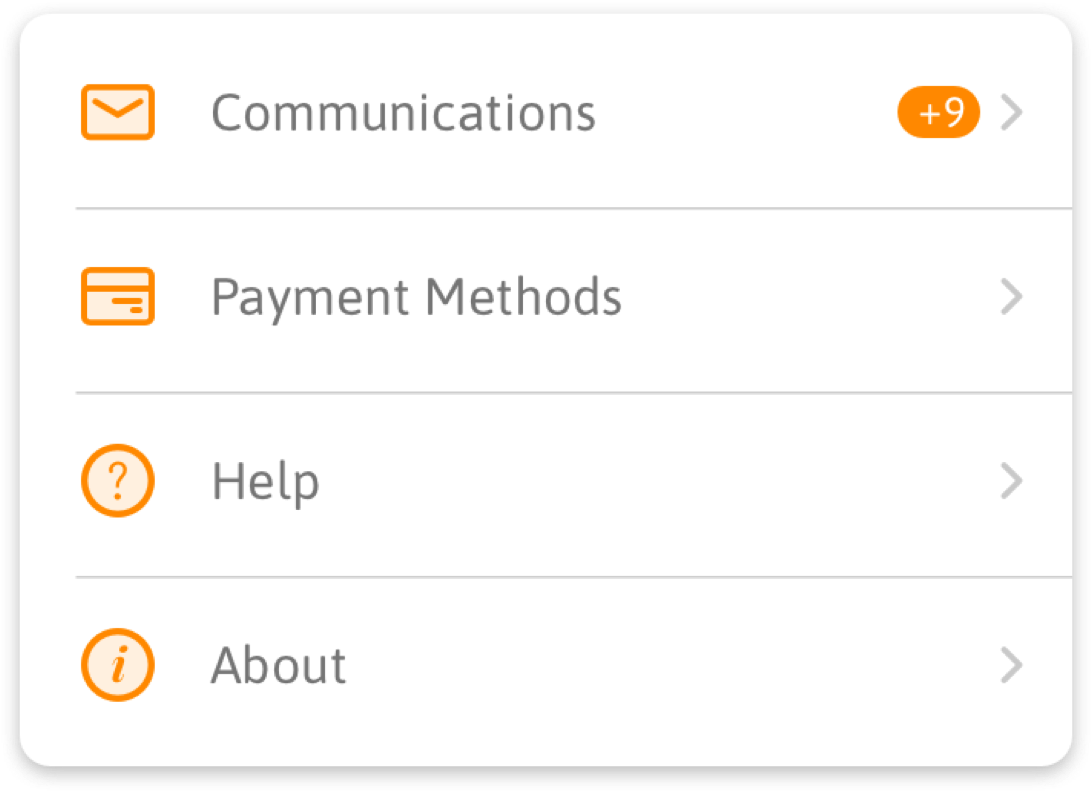Viewport: 1092px width, 792px height.
Task: Tap the +9 unread badge
Action: [938, 113]
